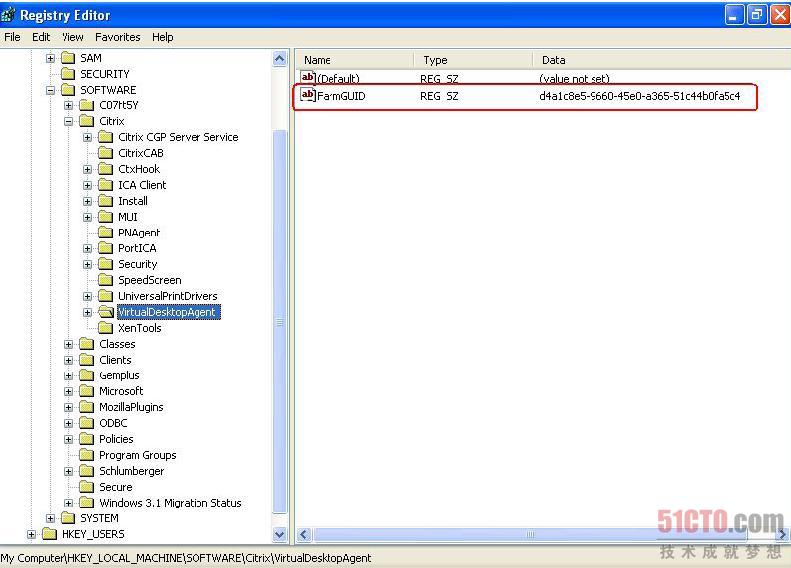Click the C07ft5Y folder icon

point(87,105)
